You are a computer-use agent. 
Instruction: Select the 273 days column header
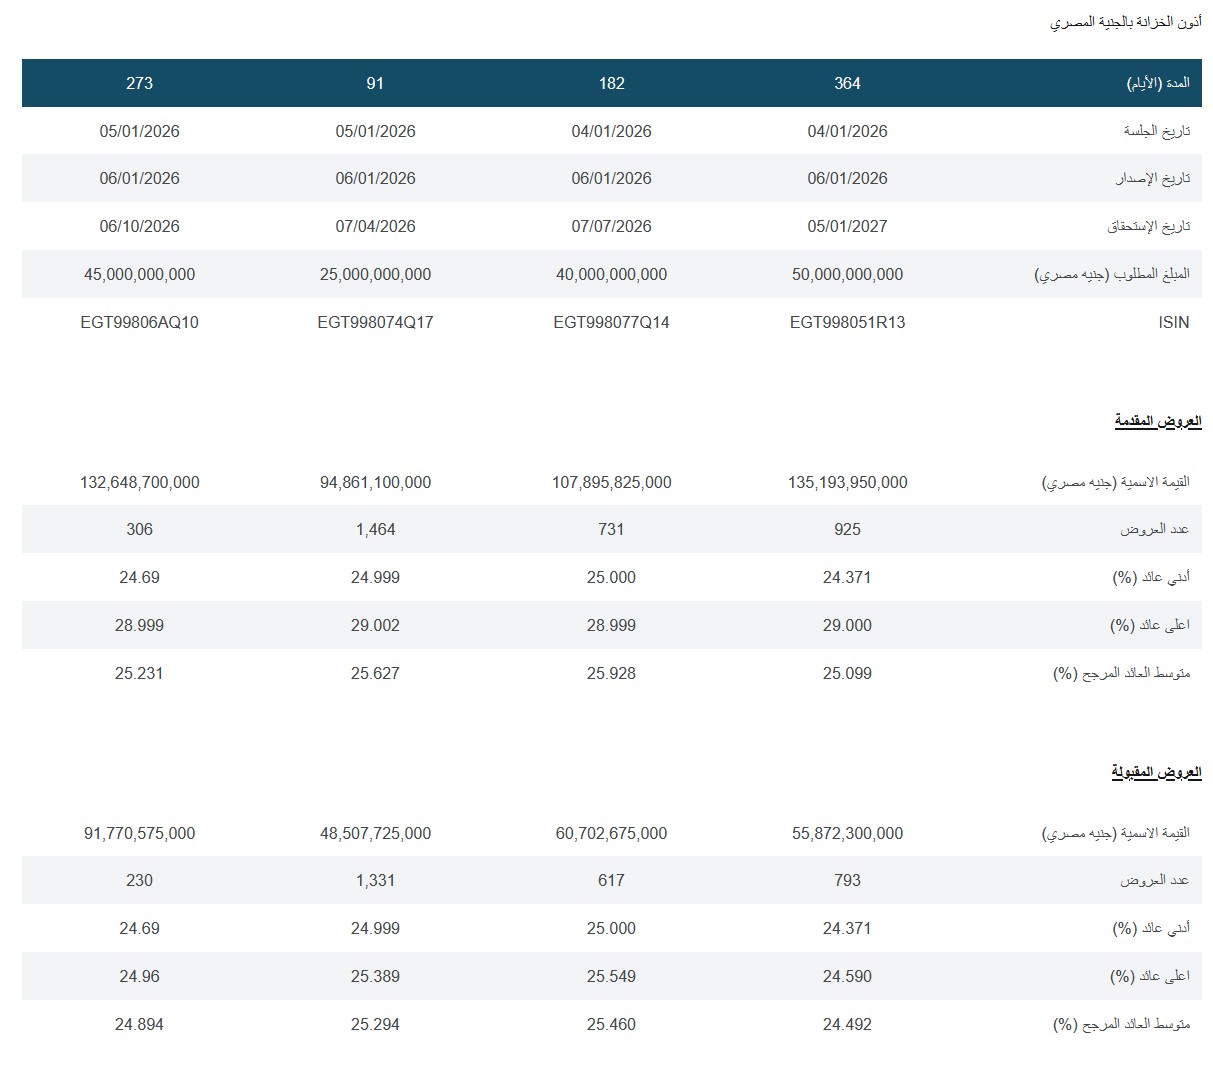(x=139, y=83)
